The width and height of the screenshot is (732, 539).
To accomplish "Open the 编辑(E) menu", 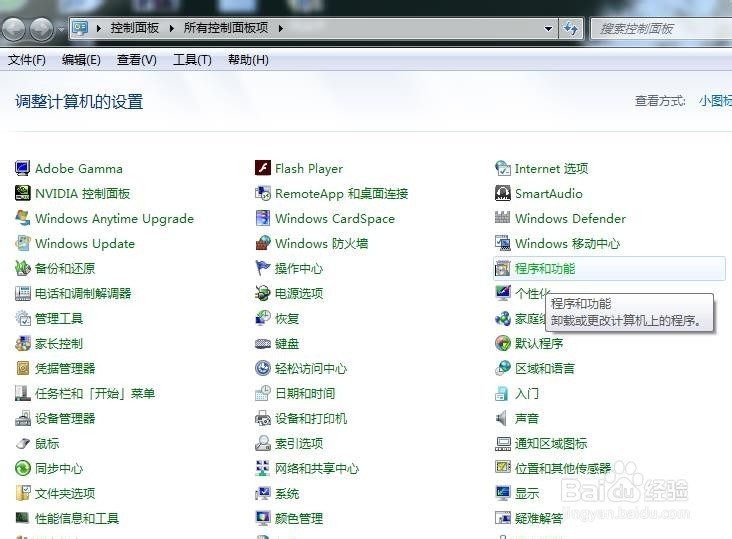I will [x=81, y=60].
